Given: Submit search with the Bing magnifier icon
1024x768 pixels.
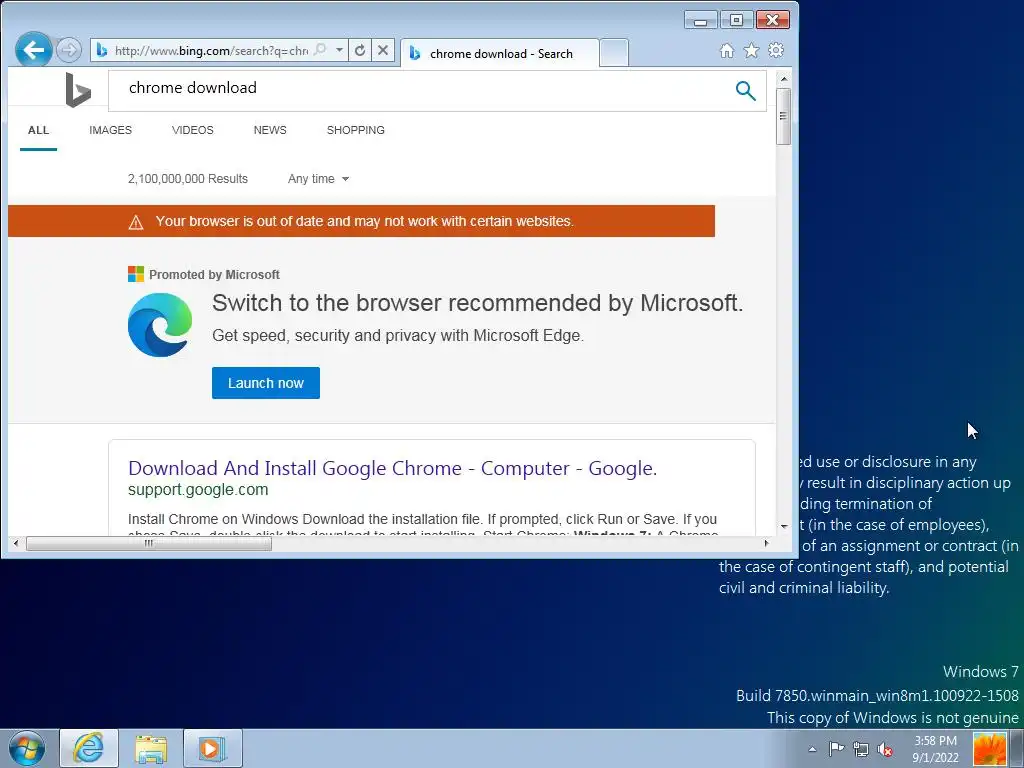Looking at the screenshot, I should point(745,90).
